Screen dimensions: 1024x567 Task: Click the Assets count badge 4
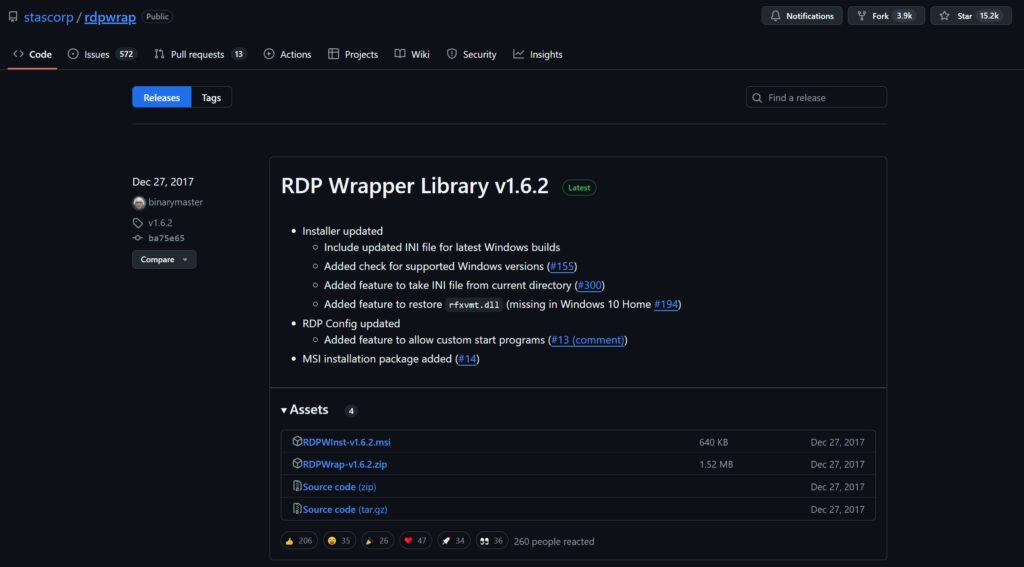coord(351,411)
